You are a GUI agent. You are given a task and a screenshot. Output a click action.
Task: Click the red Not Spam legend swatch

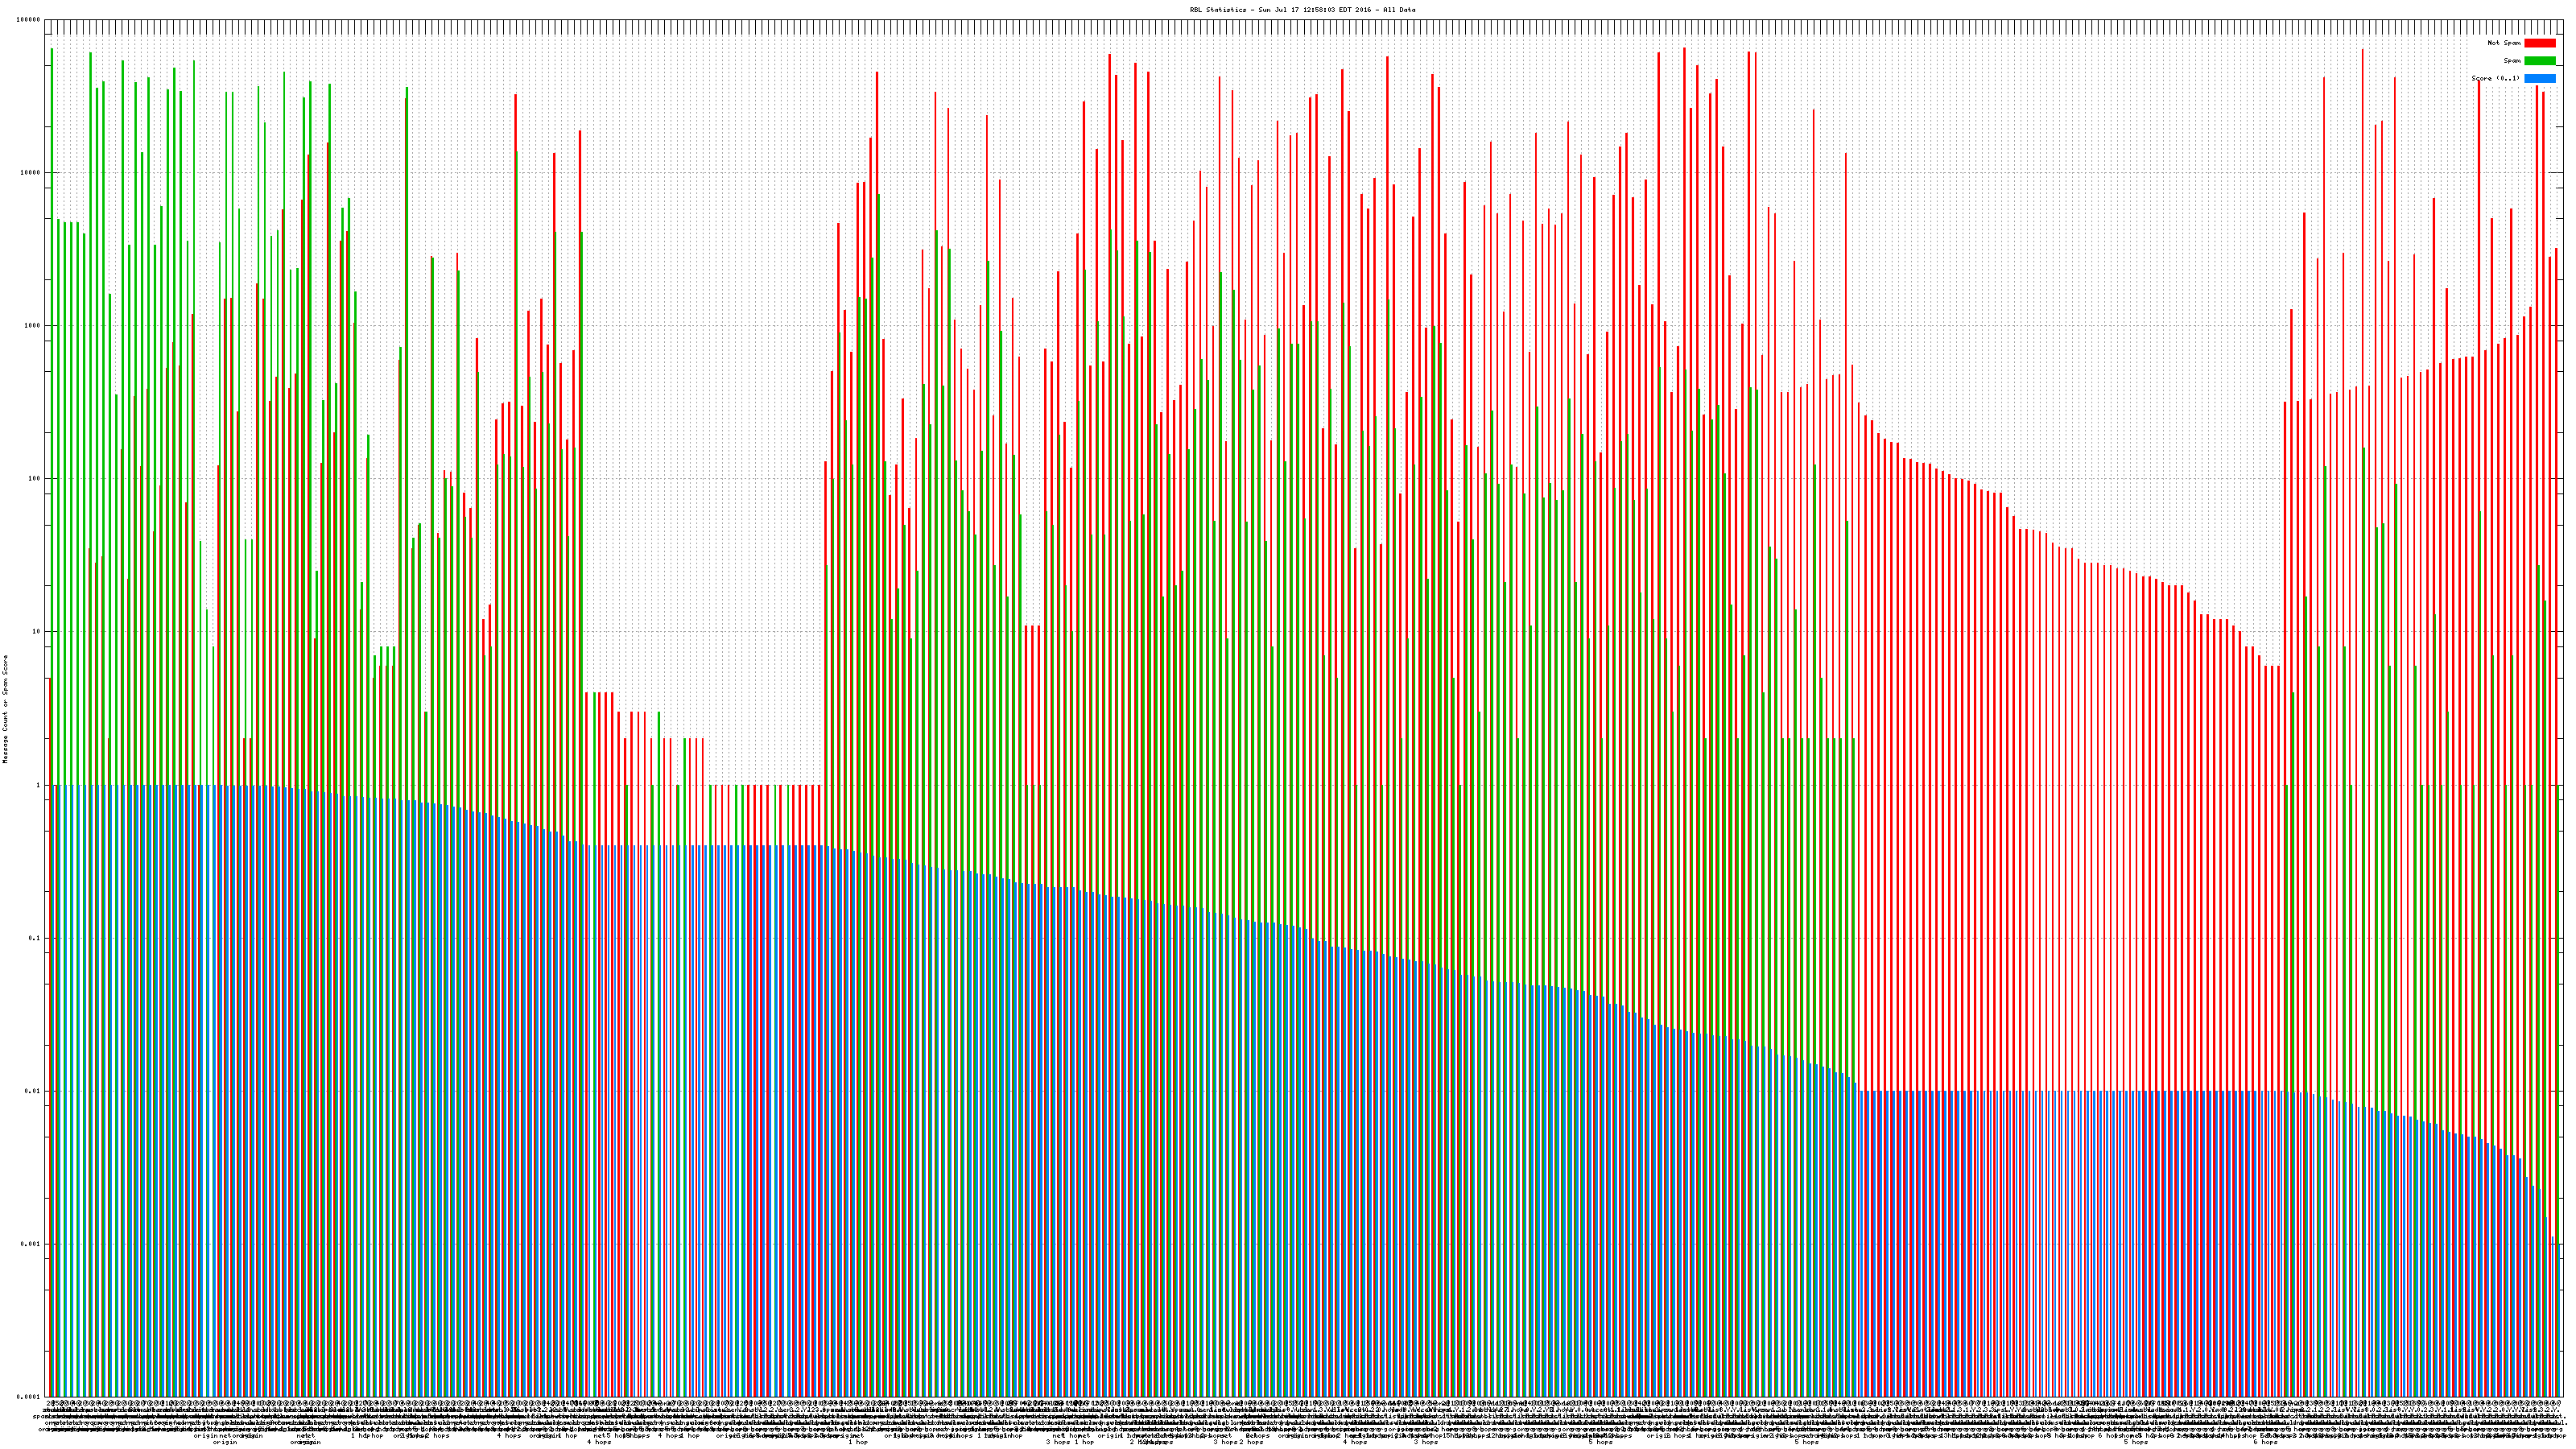pos(2539,43)
